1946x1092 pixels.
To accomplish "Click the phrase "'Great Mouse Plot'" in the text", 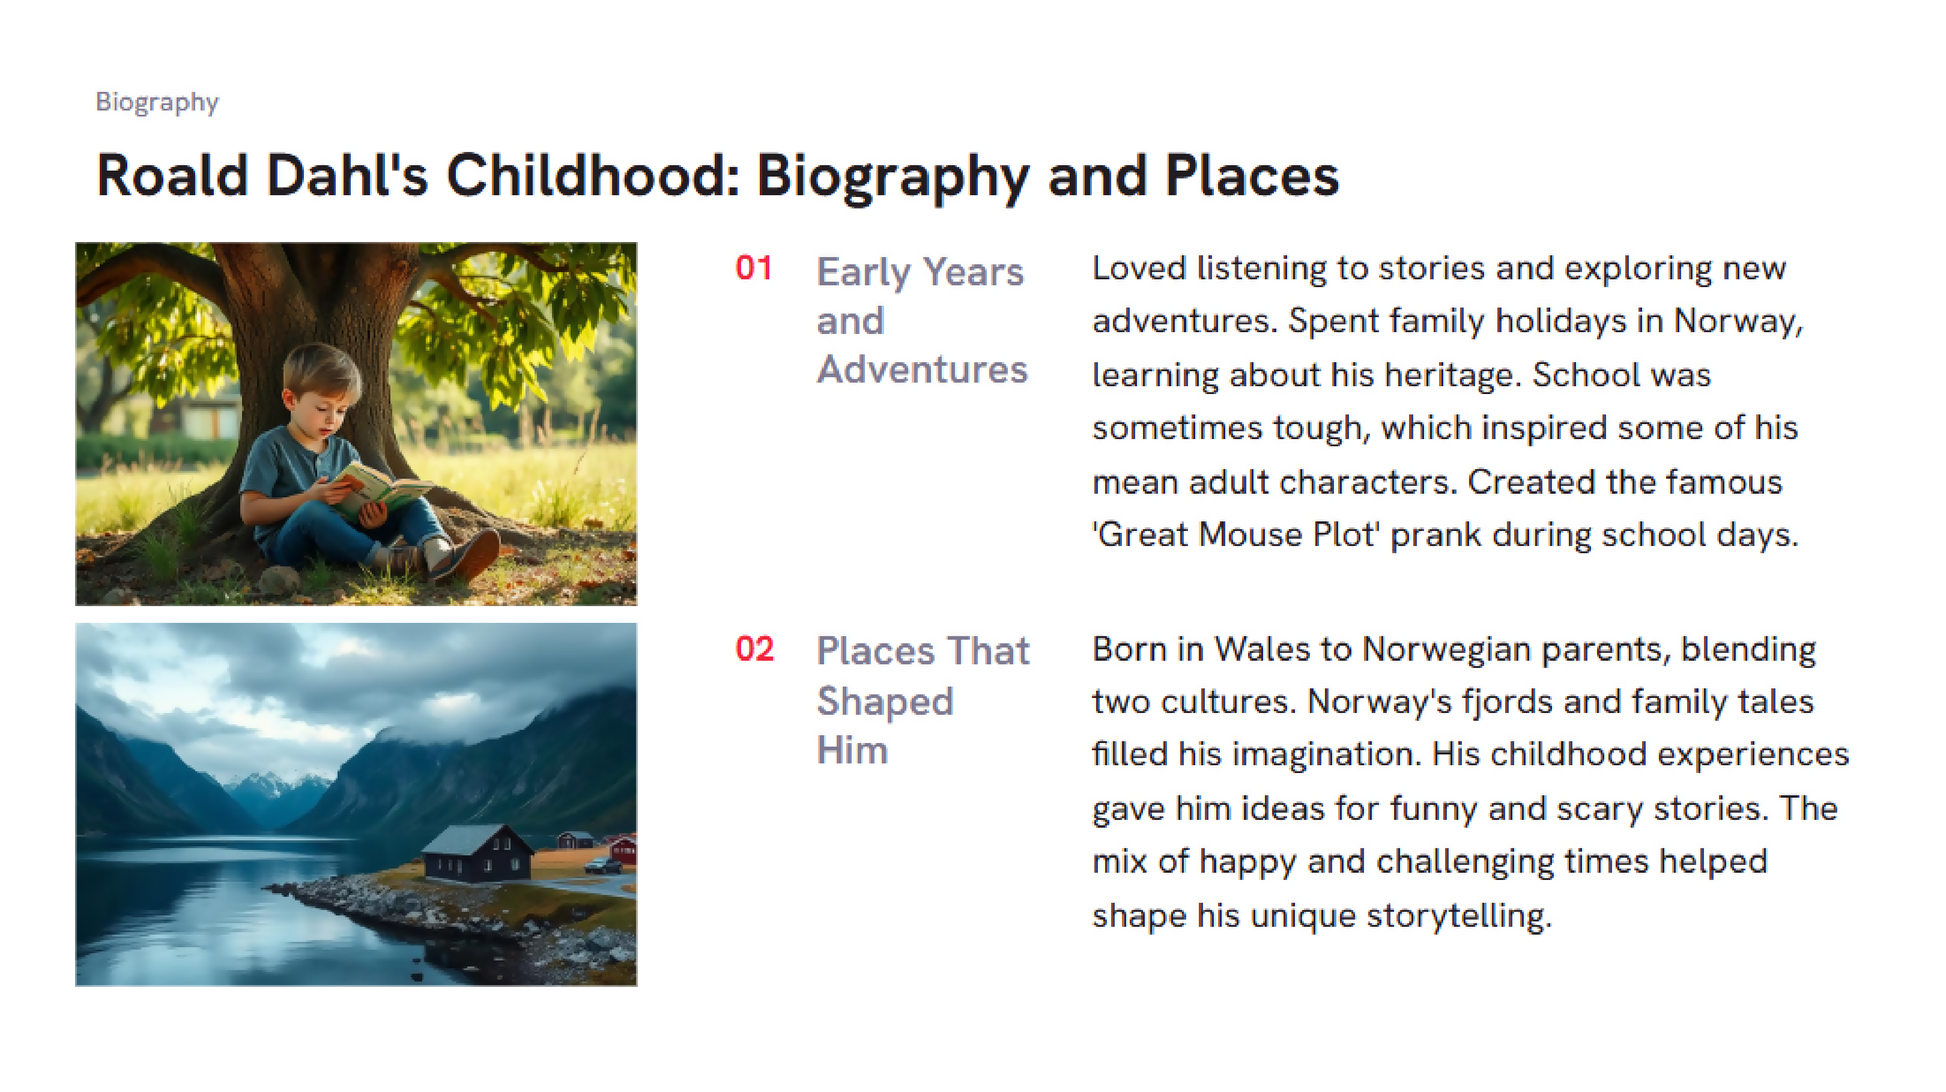I will tap(1236, 535).
